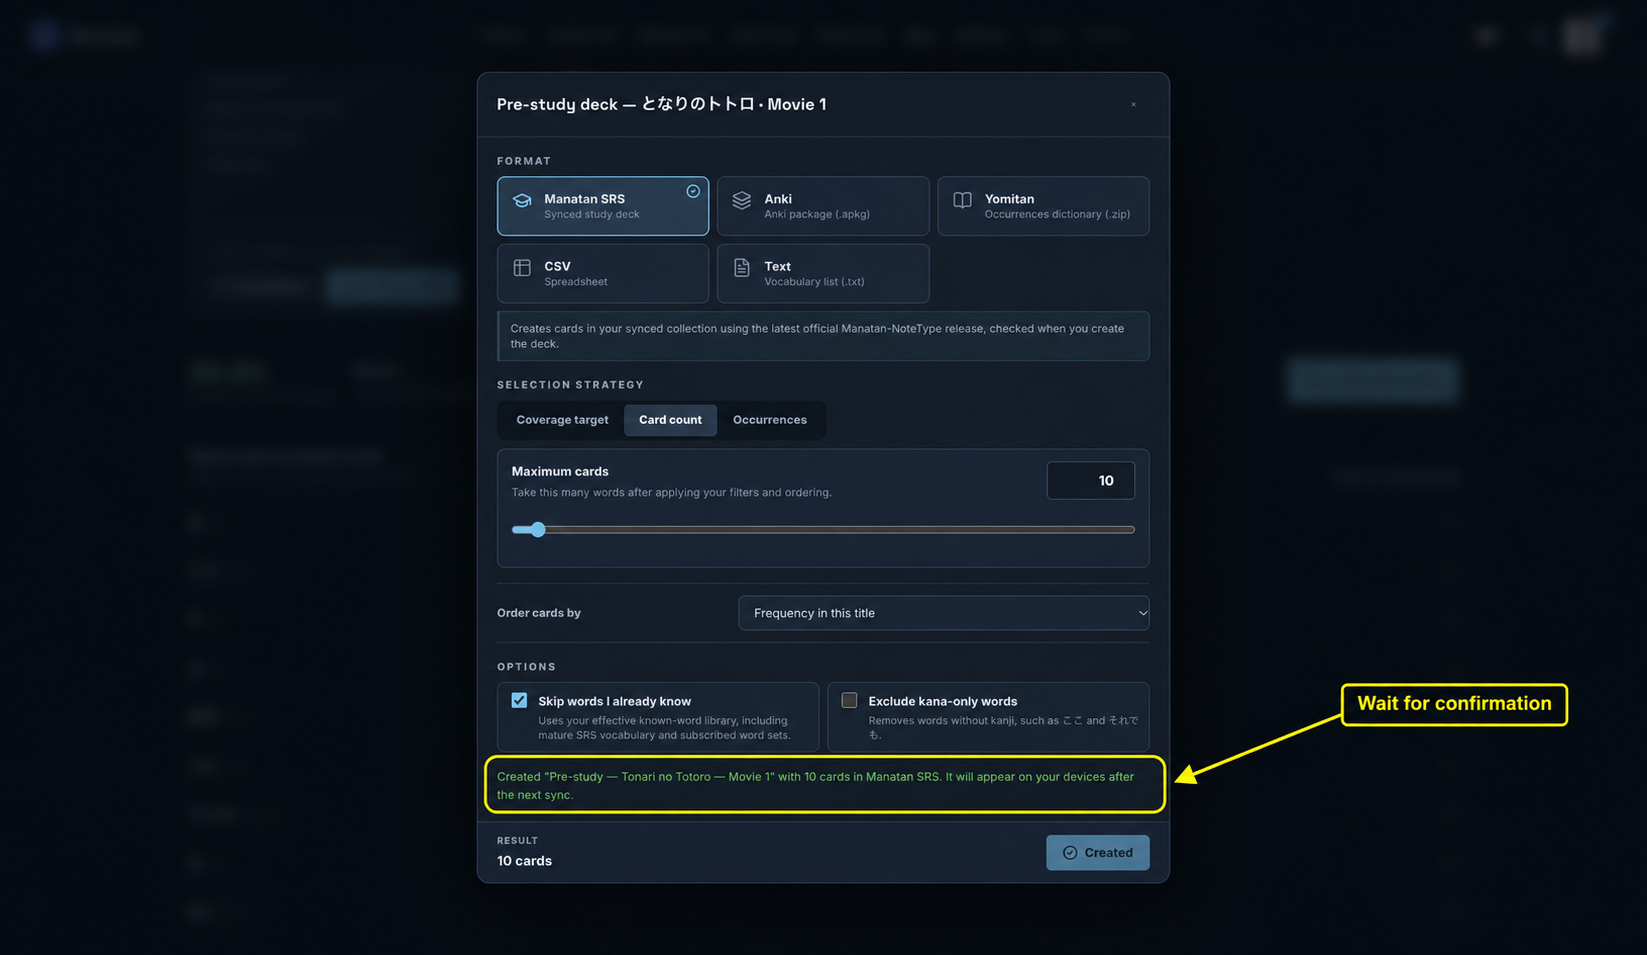Choose the Anki layers icon

[742, 200]
